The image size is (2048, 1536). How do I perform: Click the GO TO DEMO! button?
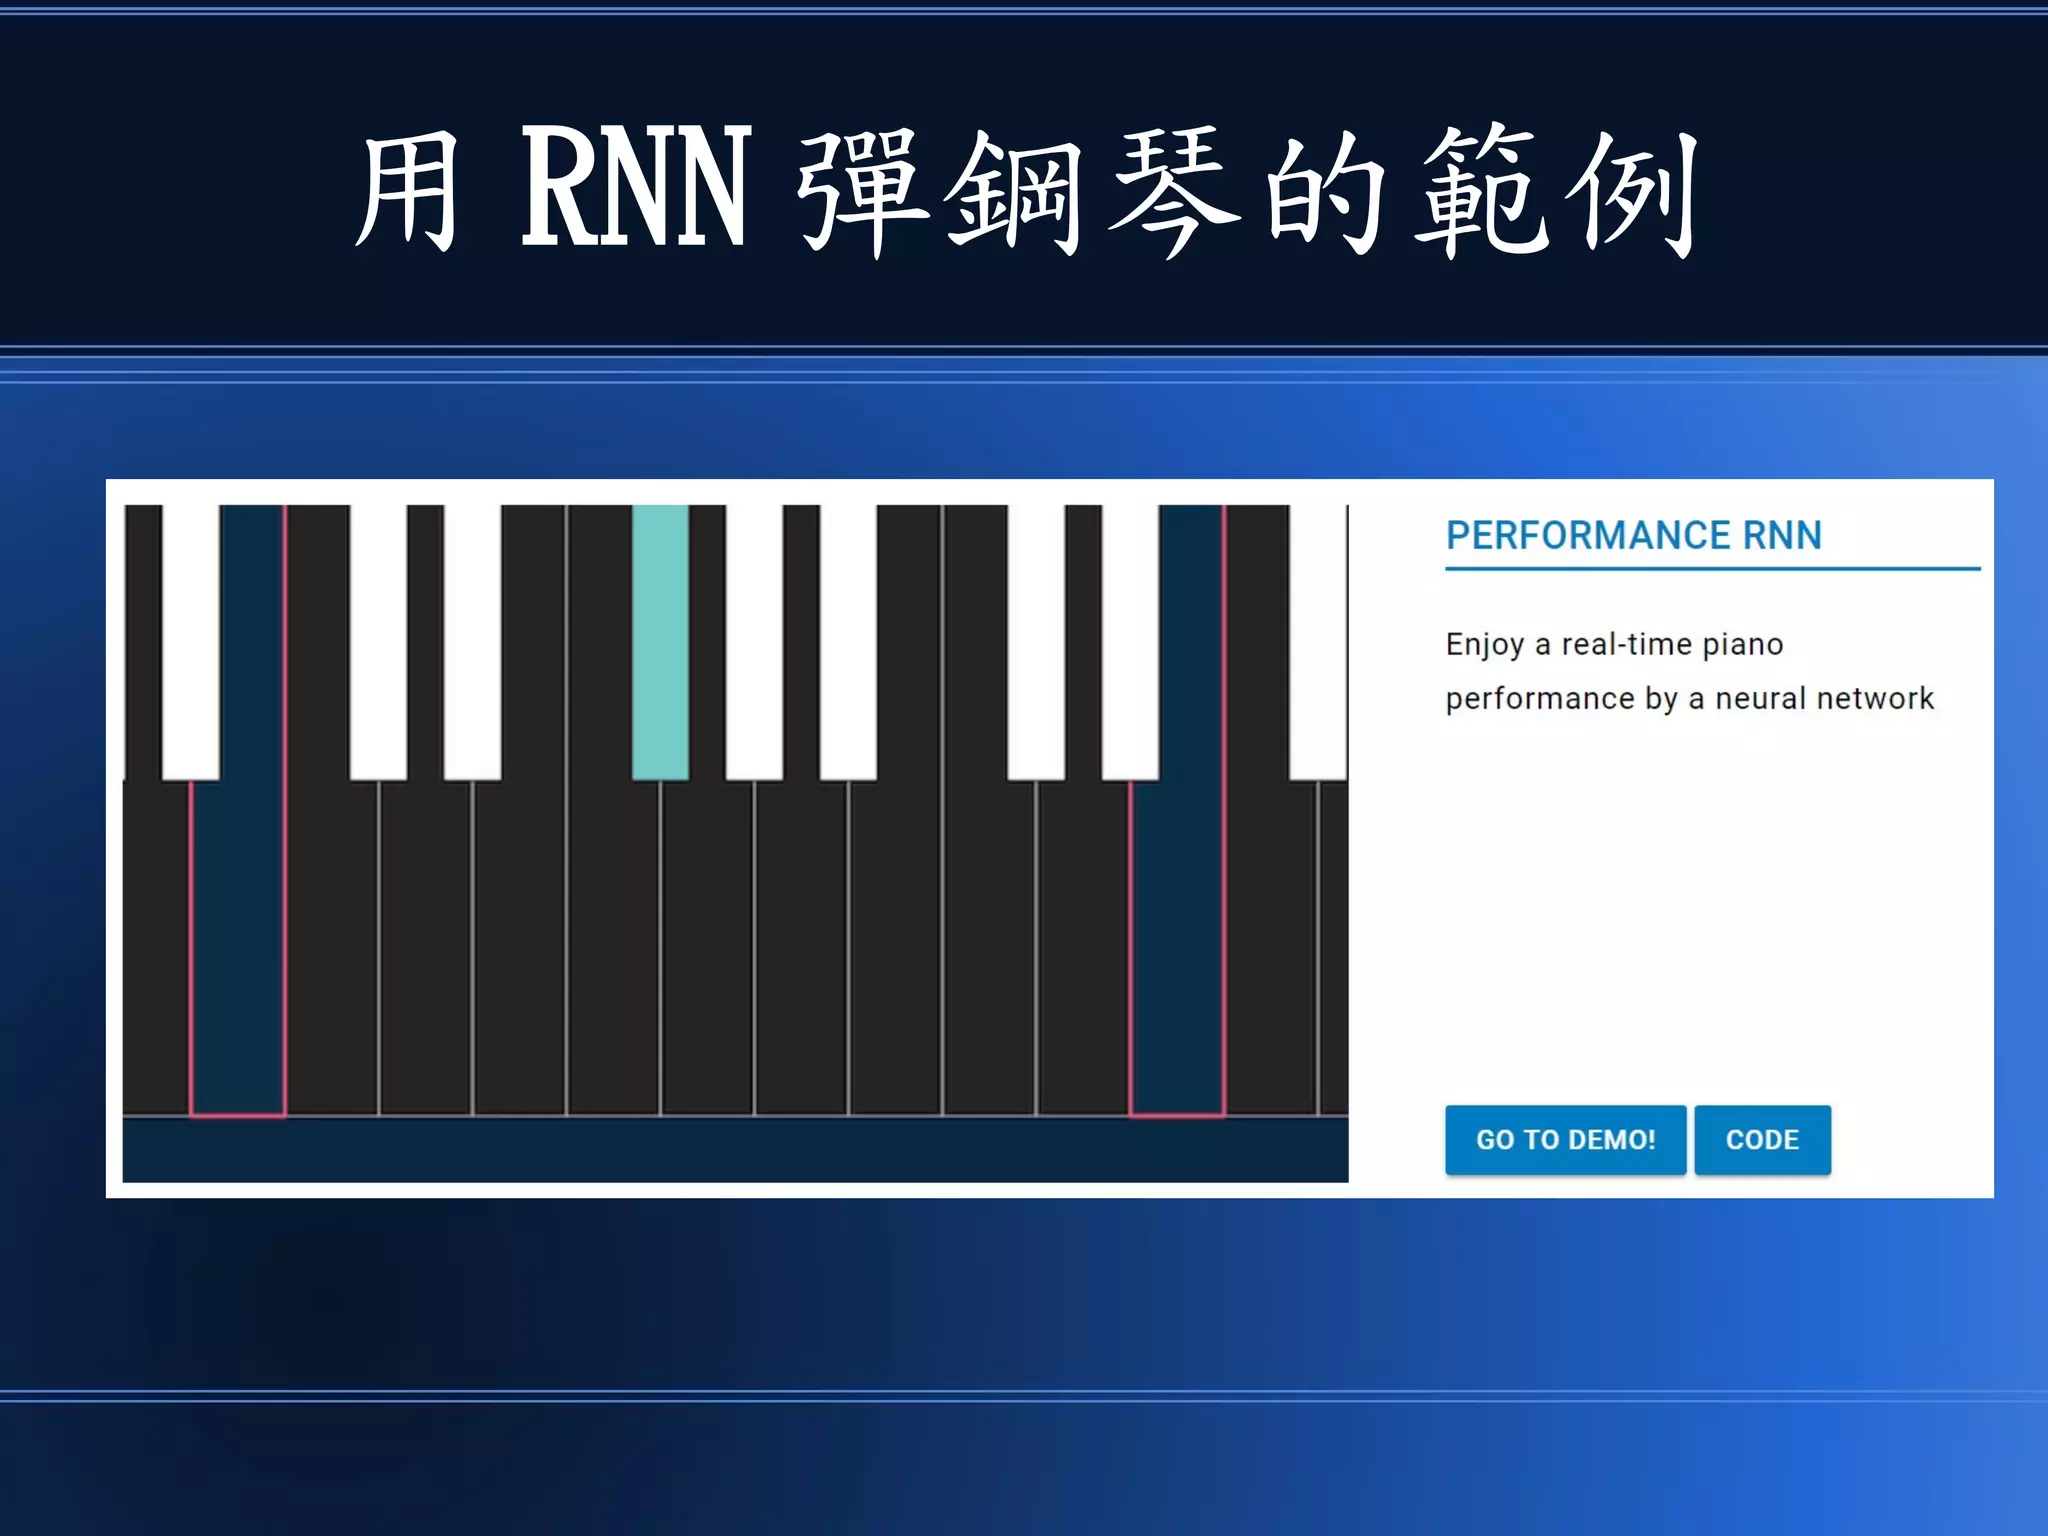pyautogui.click(x=1565, y=1139)
